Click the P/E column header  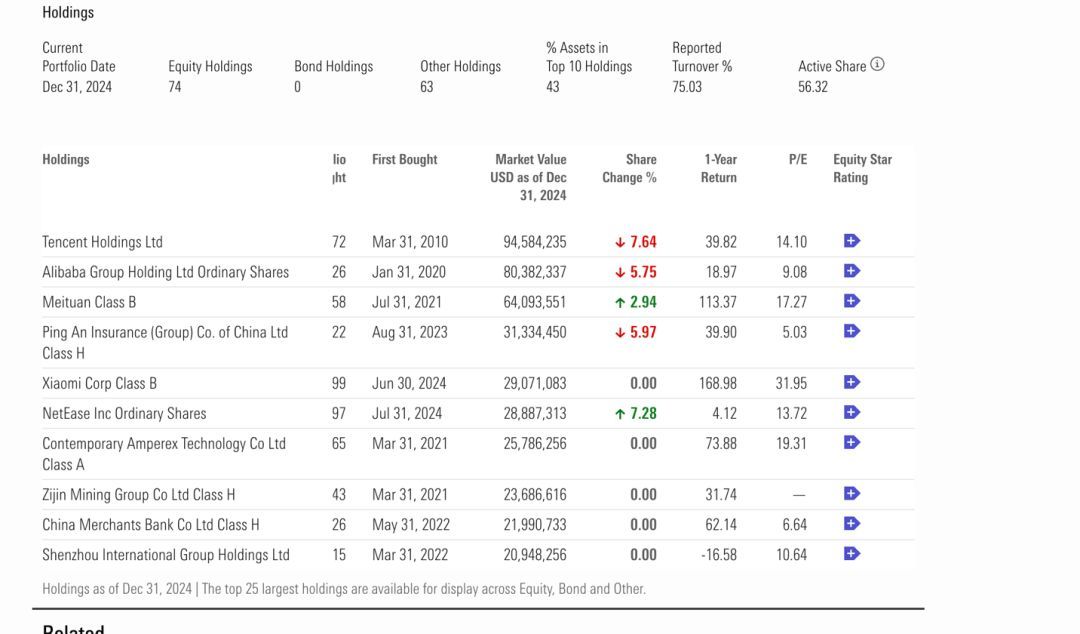(797, 160)
